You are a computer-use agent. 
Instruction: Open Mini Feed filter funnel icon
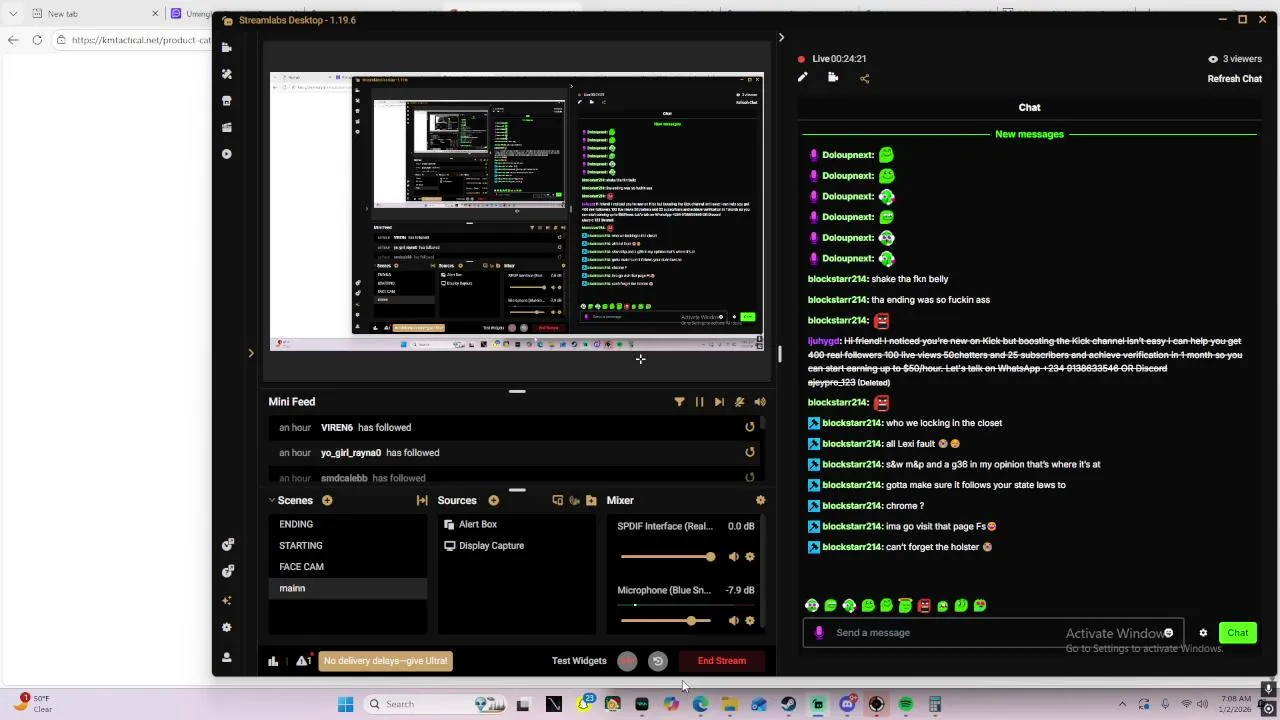pos(679,402)
